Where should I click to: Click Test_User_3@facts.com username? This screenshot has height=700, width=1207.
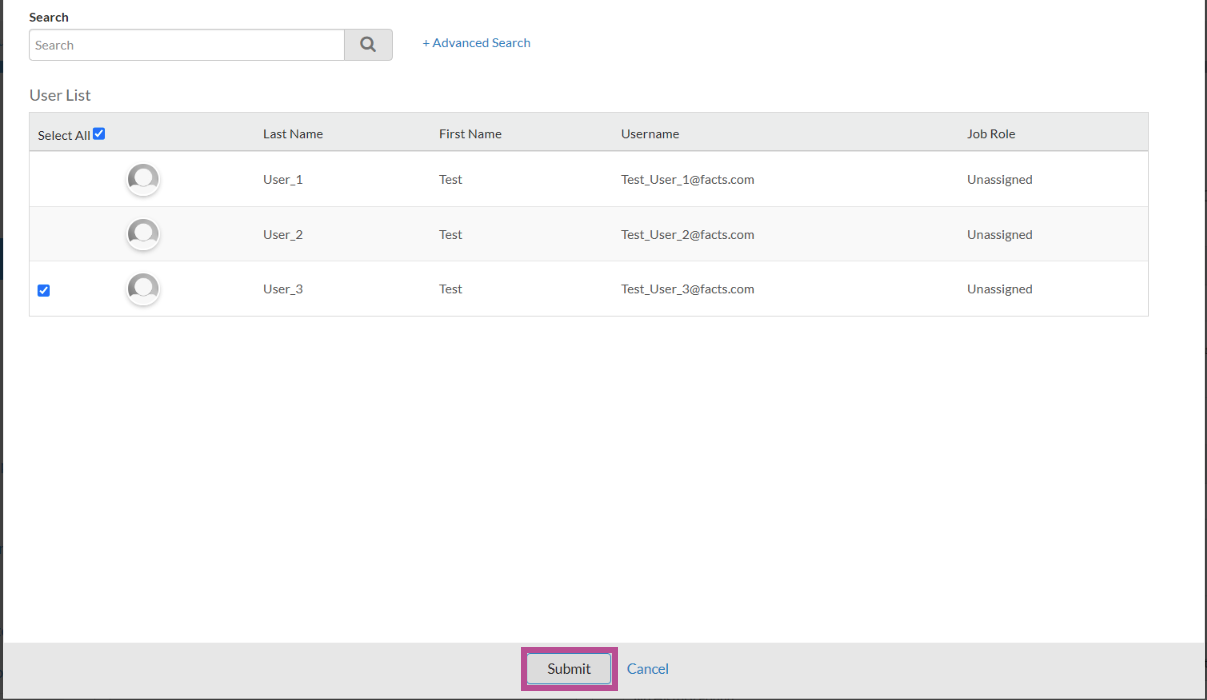(687, 289)
